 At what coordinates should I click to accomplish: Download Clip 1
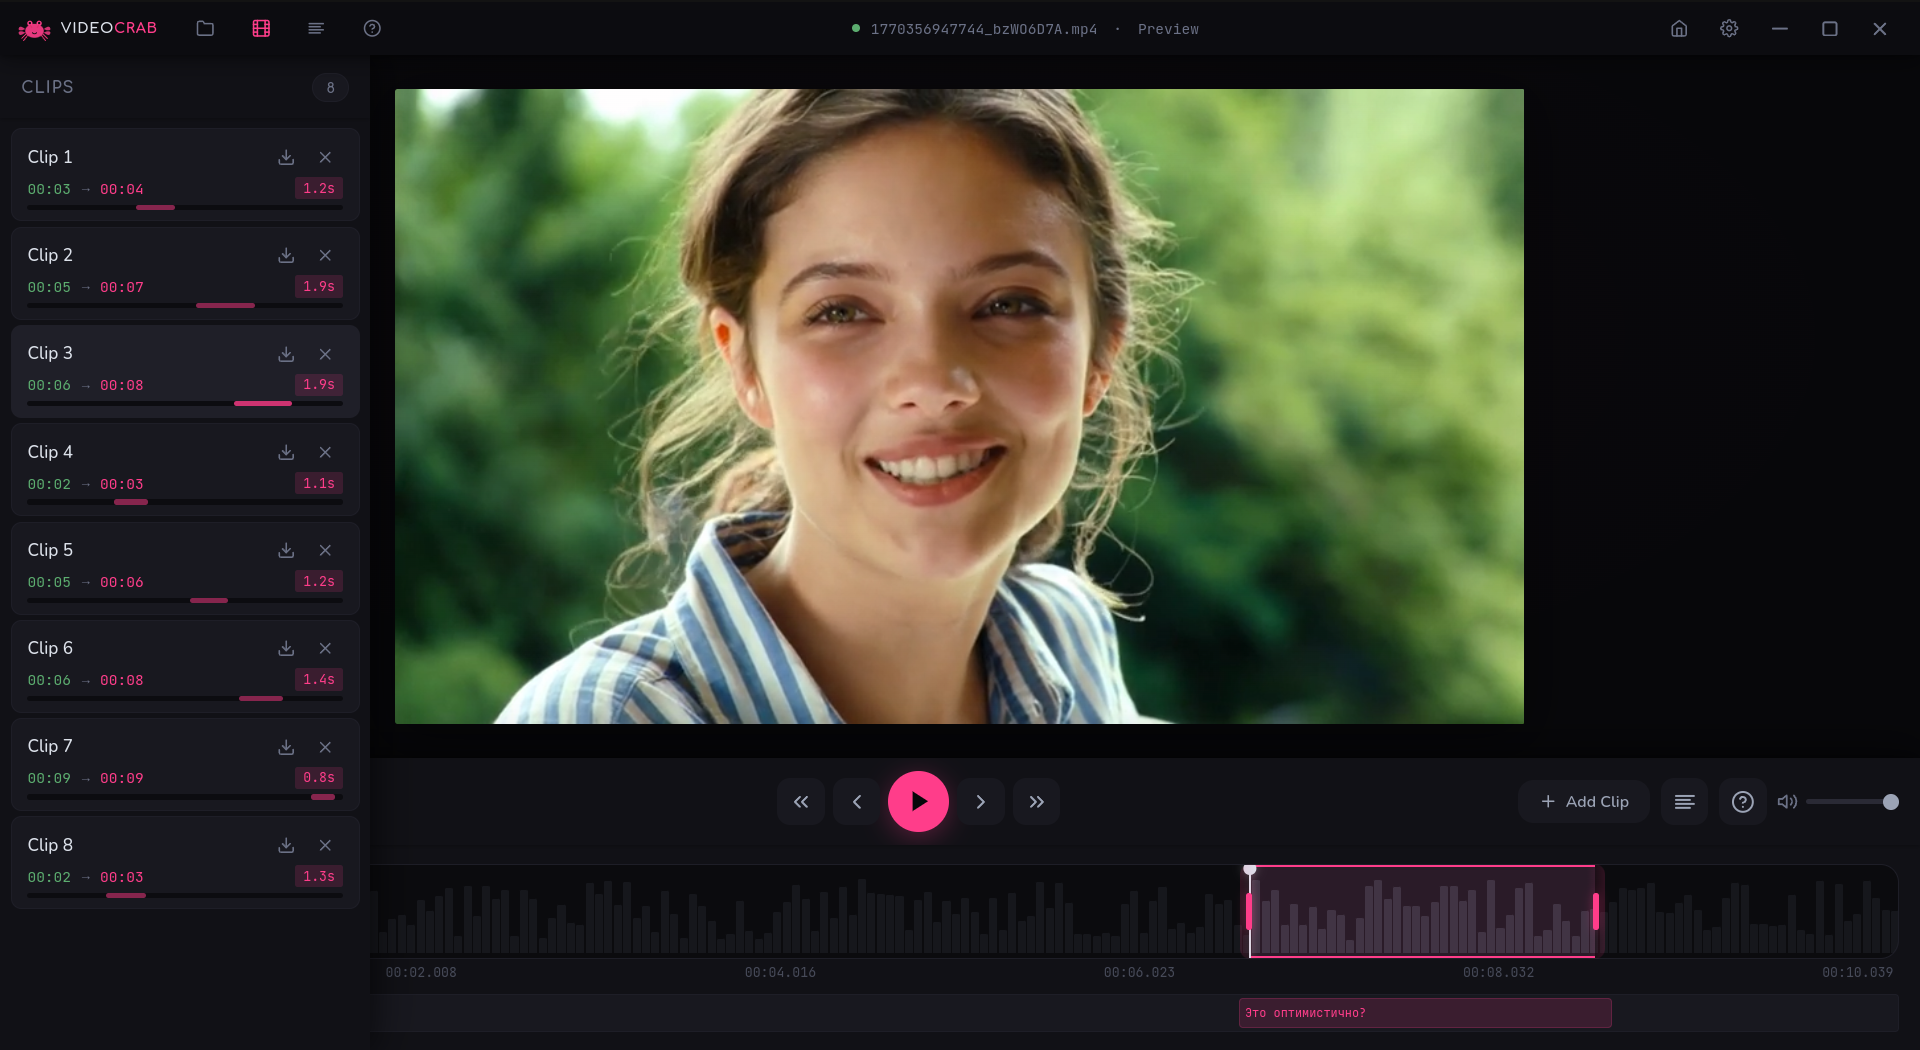point(286,157)
